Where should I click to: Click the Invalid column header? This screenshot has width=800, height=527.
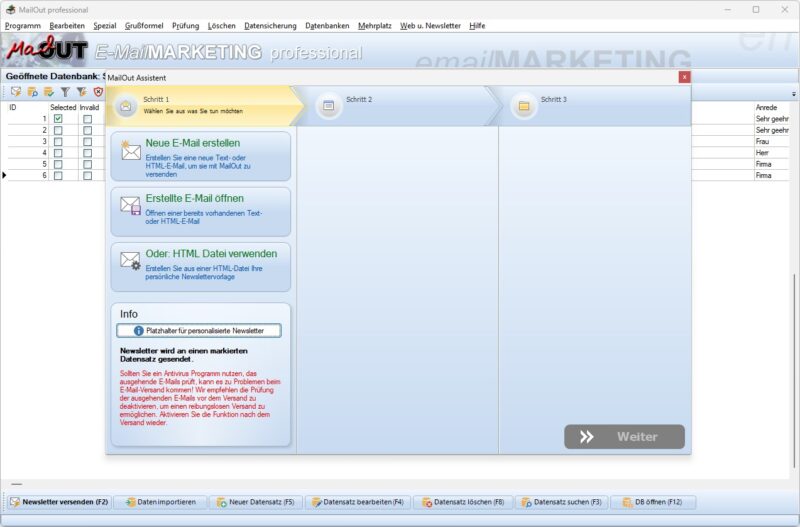click(x=89, y=108)
